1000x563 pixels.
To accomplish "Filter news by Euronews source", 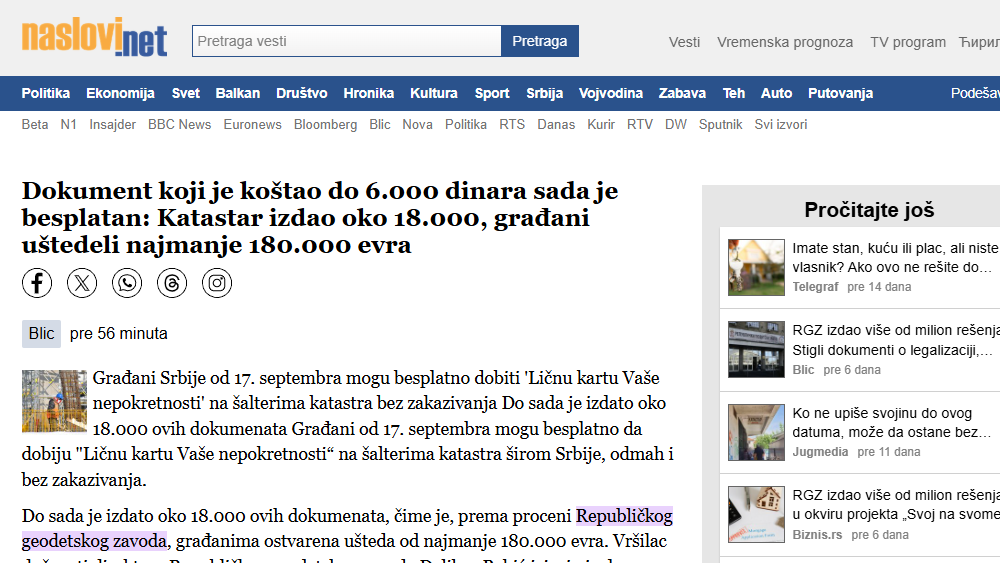I will [x=253, y=124].
